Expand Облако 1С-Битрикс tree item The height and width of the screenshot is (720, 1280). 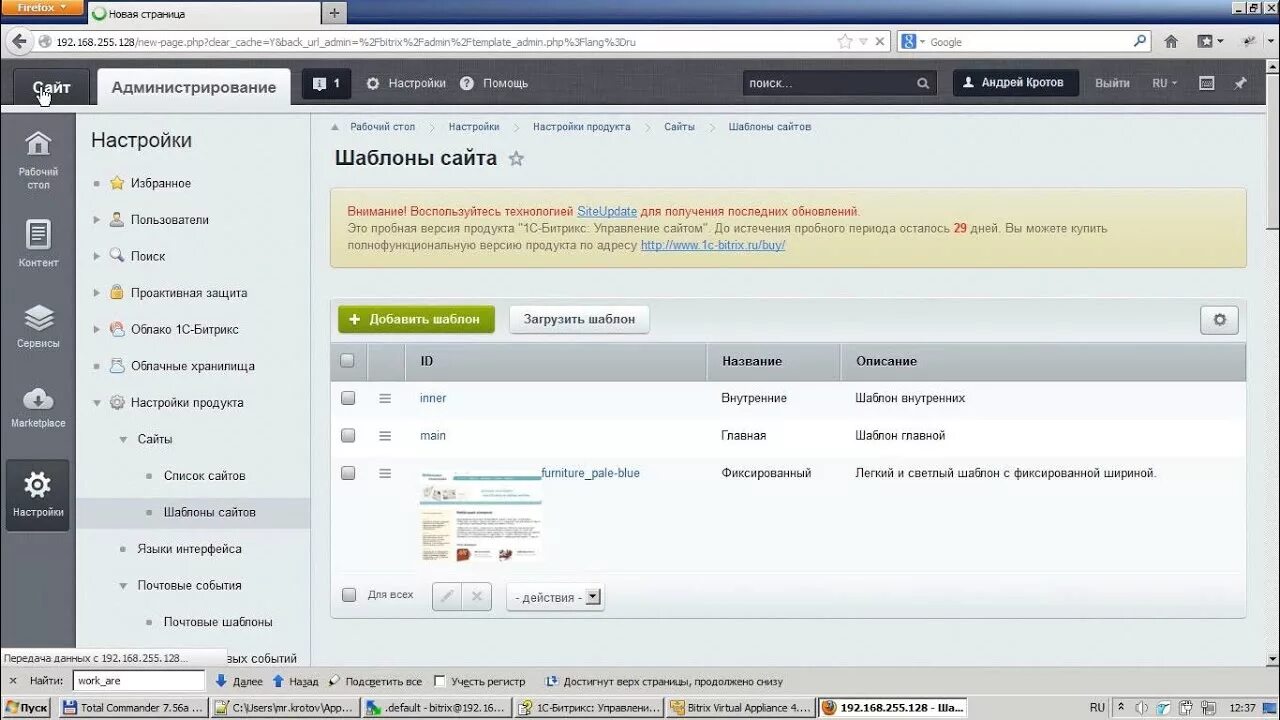coord(97,329)
